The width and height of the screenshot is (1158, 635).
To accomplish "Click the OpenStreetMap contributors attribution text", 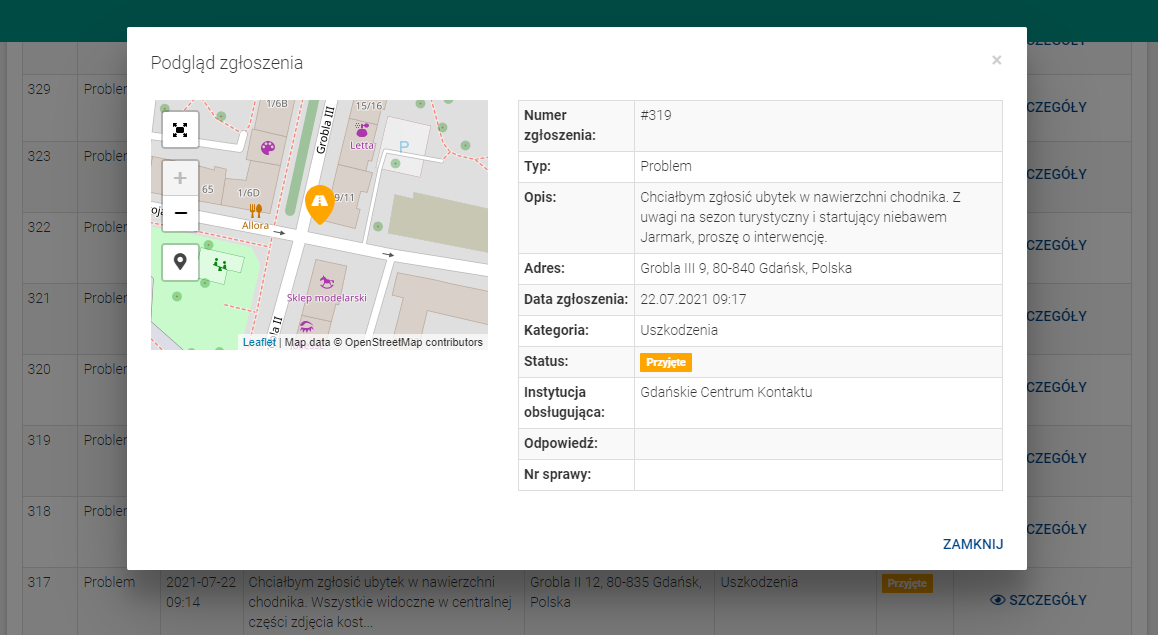I will (x=414, y=343).
